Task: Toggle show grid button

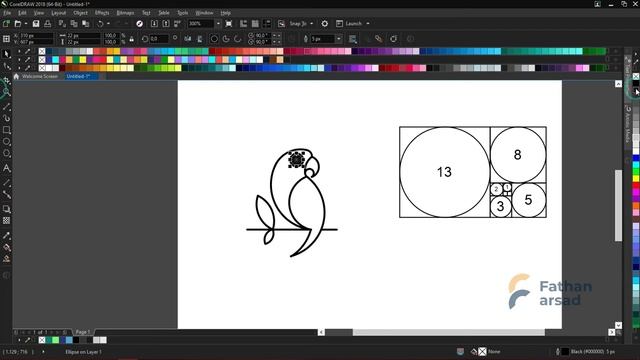Action: [x=255, y=24]
